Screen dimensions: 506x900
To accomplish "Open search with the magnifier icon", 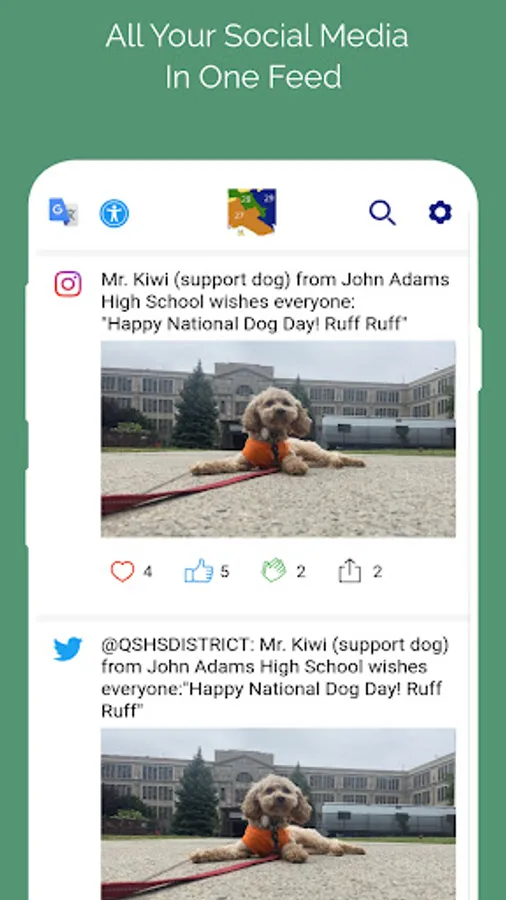I will [382, 212].
